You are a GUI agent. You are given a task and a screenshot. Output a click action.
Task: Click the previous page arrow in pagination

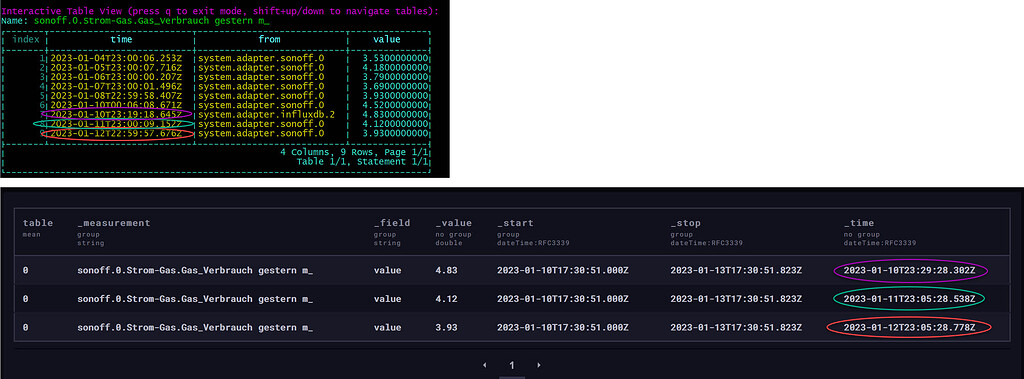tap(484, 365)
